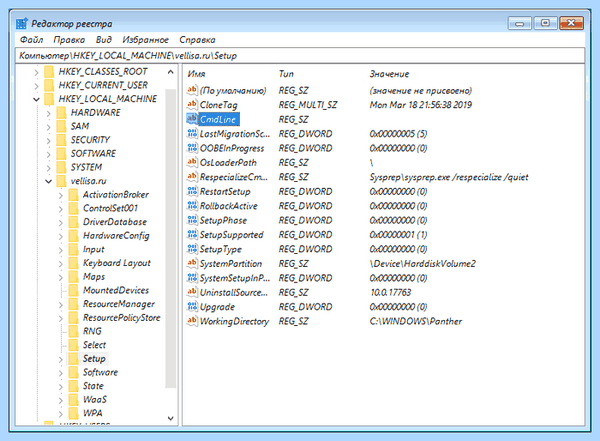Select the WaaS key

(x=95, y=400)
